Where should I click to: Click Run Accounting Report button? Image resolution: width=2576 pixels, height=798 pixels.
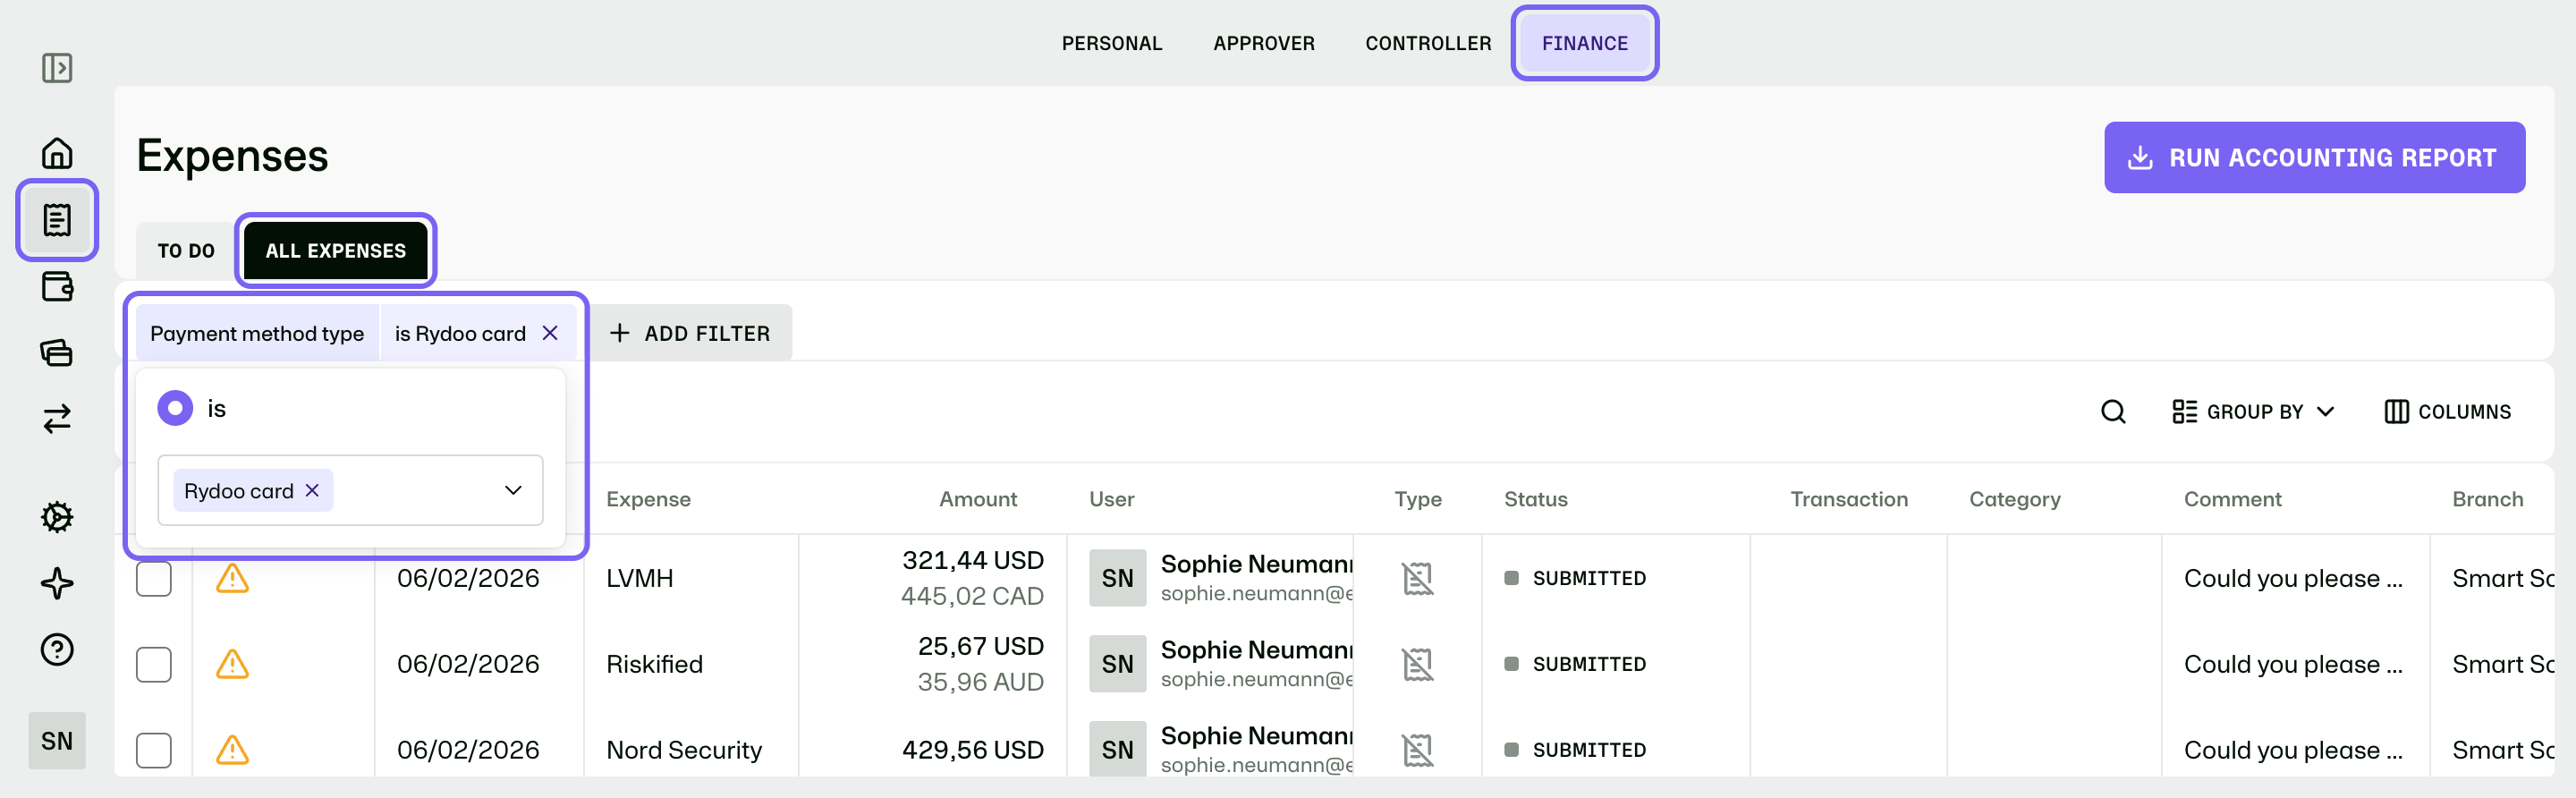pyautogui.click(x=2314, y=157)
